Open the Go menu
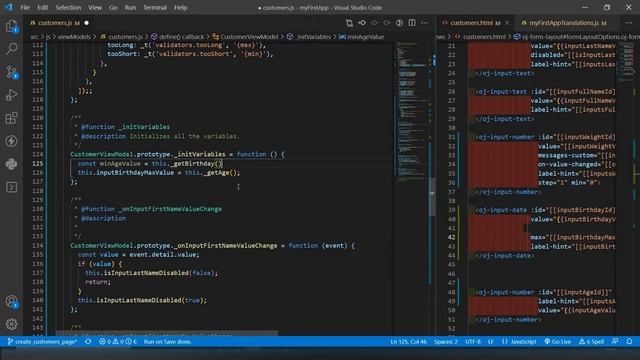The height and width of the screenshot is (360, 640). 113,7
